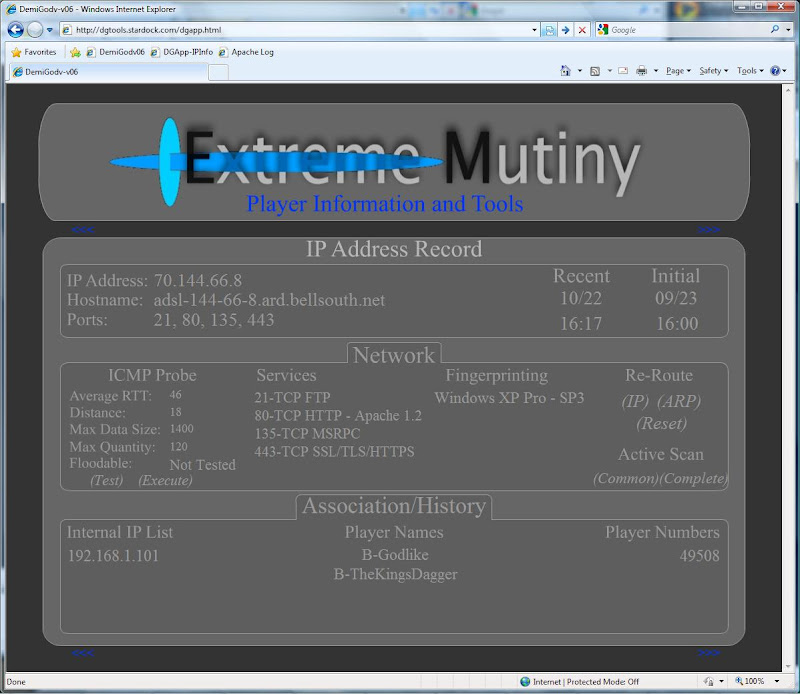Click the IP address 70.144.66.8 text
Viewport: 800px width, 694px height.
tap(198, 281)
